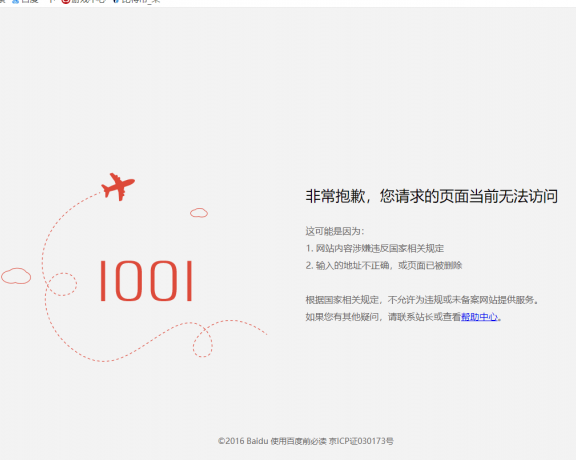Click the heading 非常抱歉，您请求的页面当前无法访问
Screen dimensions: 576x460
point(432,196)
